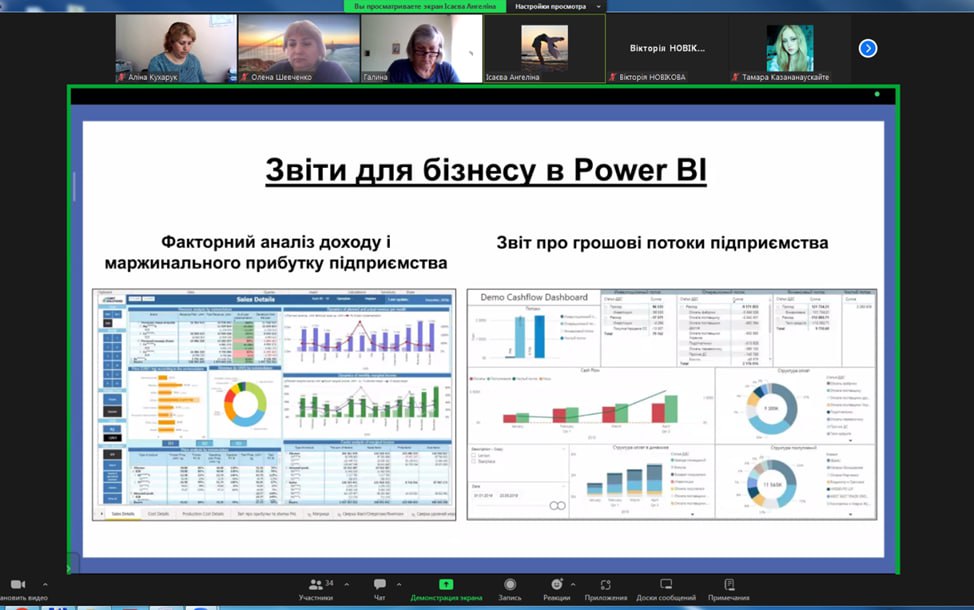Select Аліна Кухарук video thumbnail
974x610 pixels.
pyautogui.click(x=176, y=48)
